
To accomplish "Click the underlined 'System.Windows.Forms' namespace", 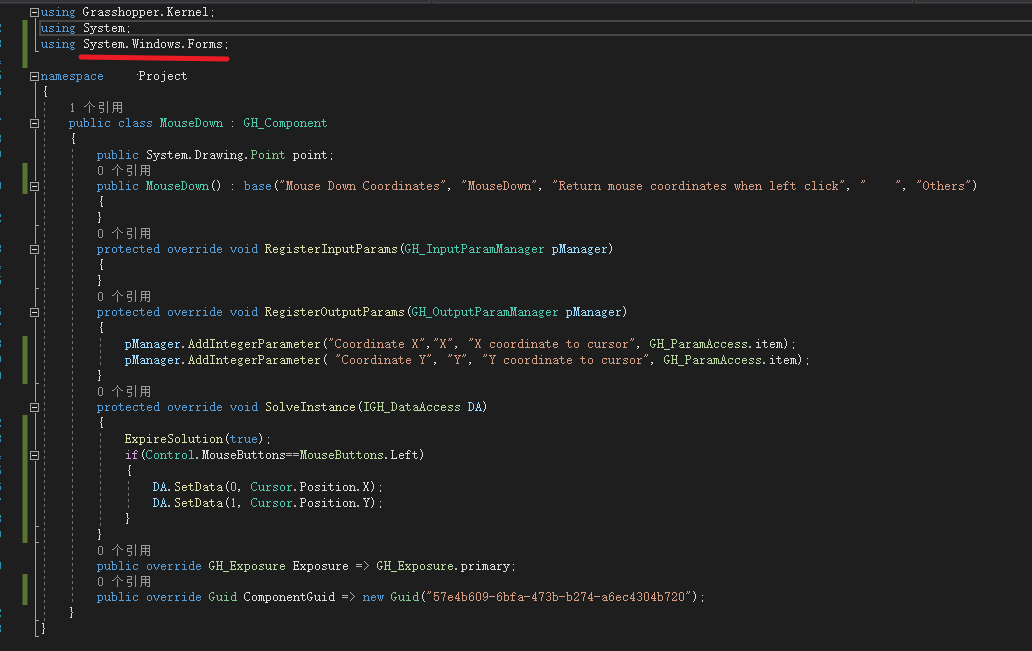I will click(x=153, y=44).
